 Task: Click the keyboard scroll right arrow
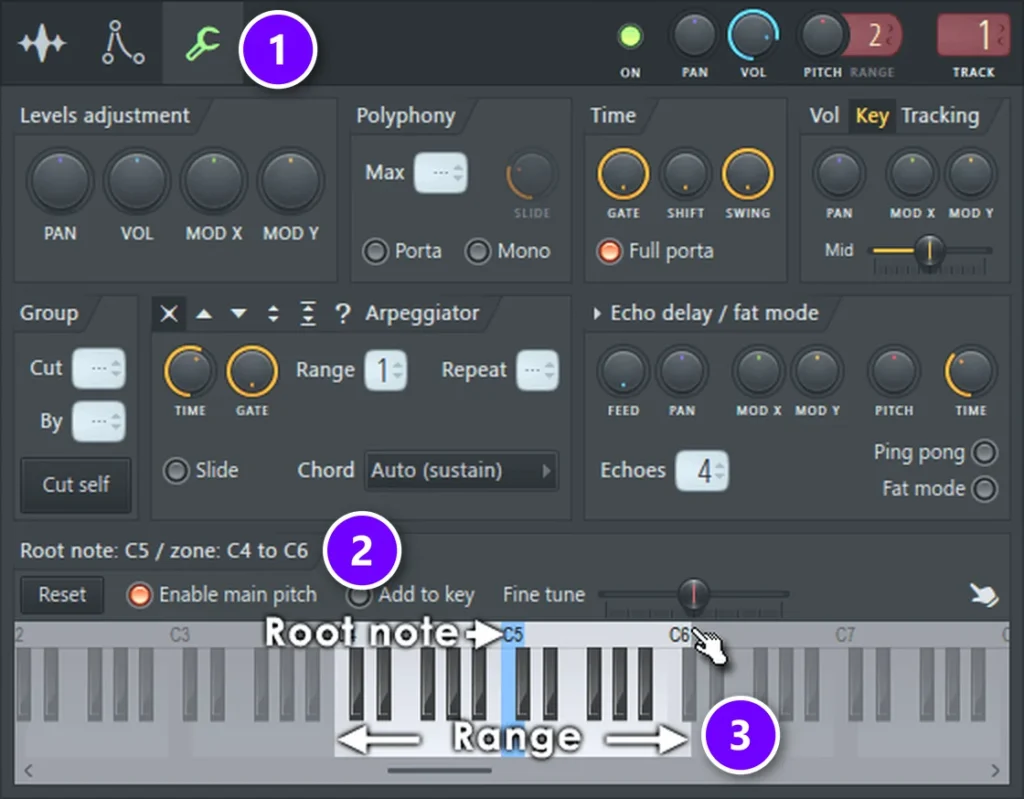pos(995,771)
